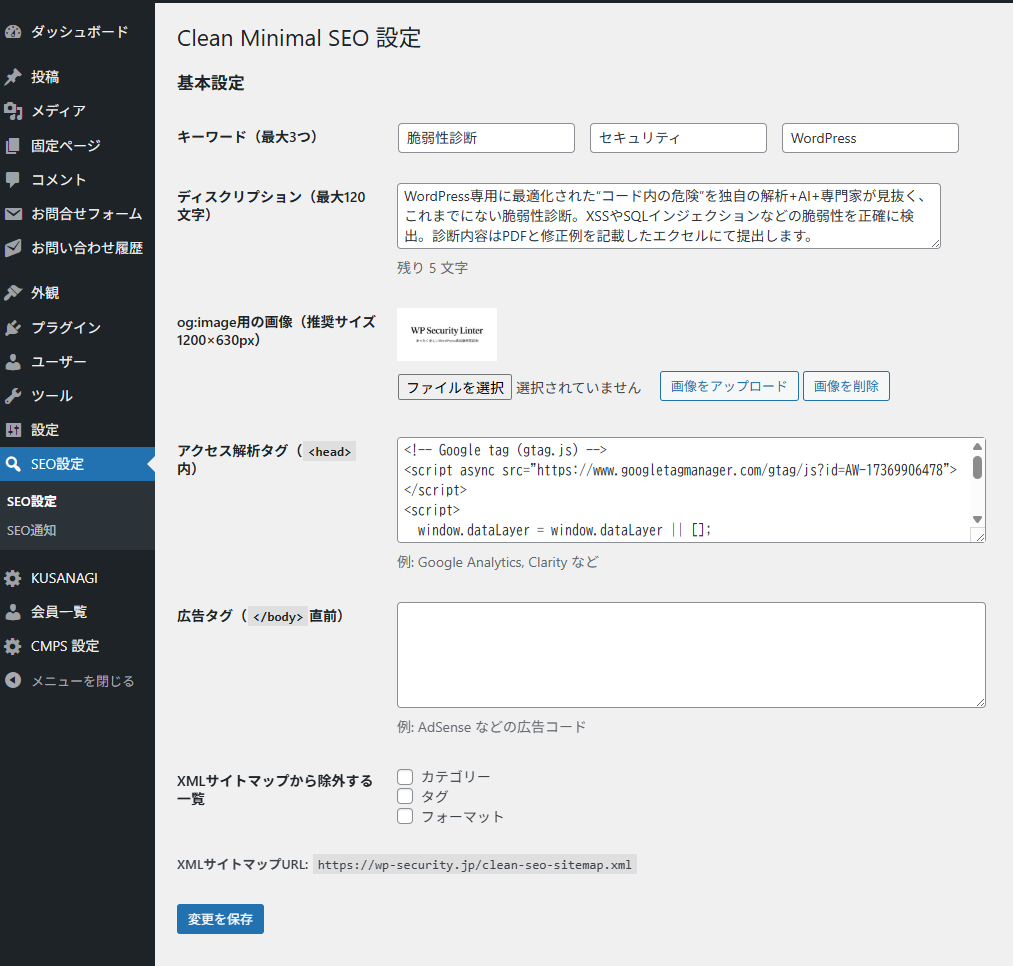Save settings with 変更を保存
Screen dimensions: 1013x966
tap(220, 919)
